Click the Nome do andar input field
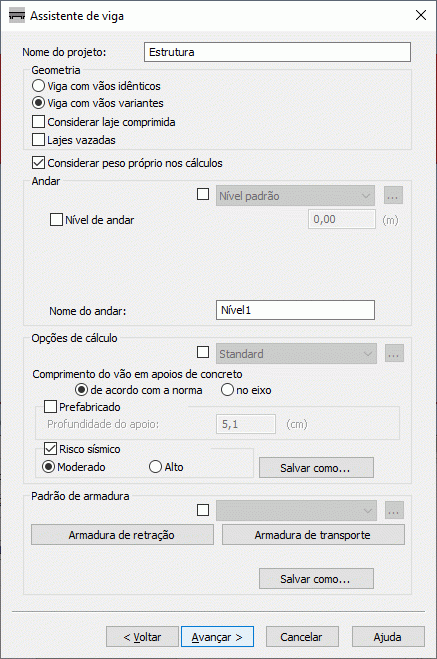This screenshot has height=659, width=437. (x=295, y=310)
